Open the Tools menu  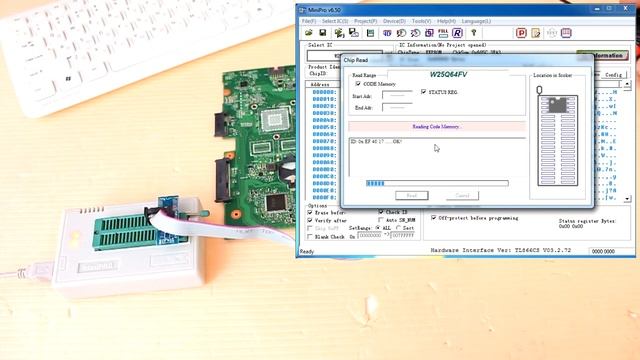(421, 21)
